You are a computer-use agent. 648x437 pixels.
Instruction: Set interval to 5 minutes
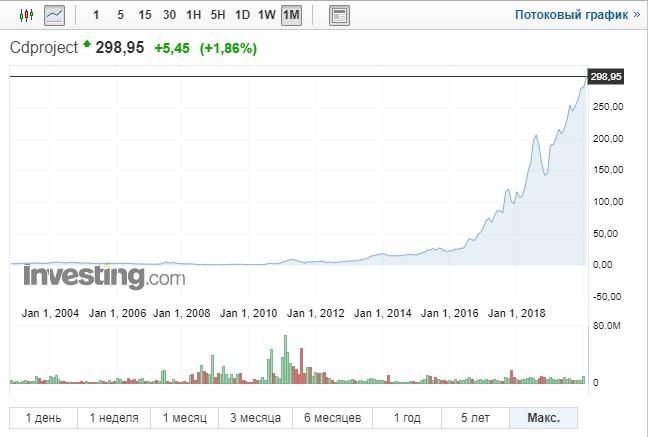[x=120, y=15]
